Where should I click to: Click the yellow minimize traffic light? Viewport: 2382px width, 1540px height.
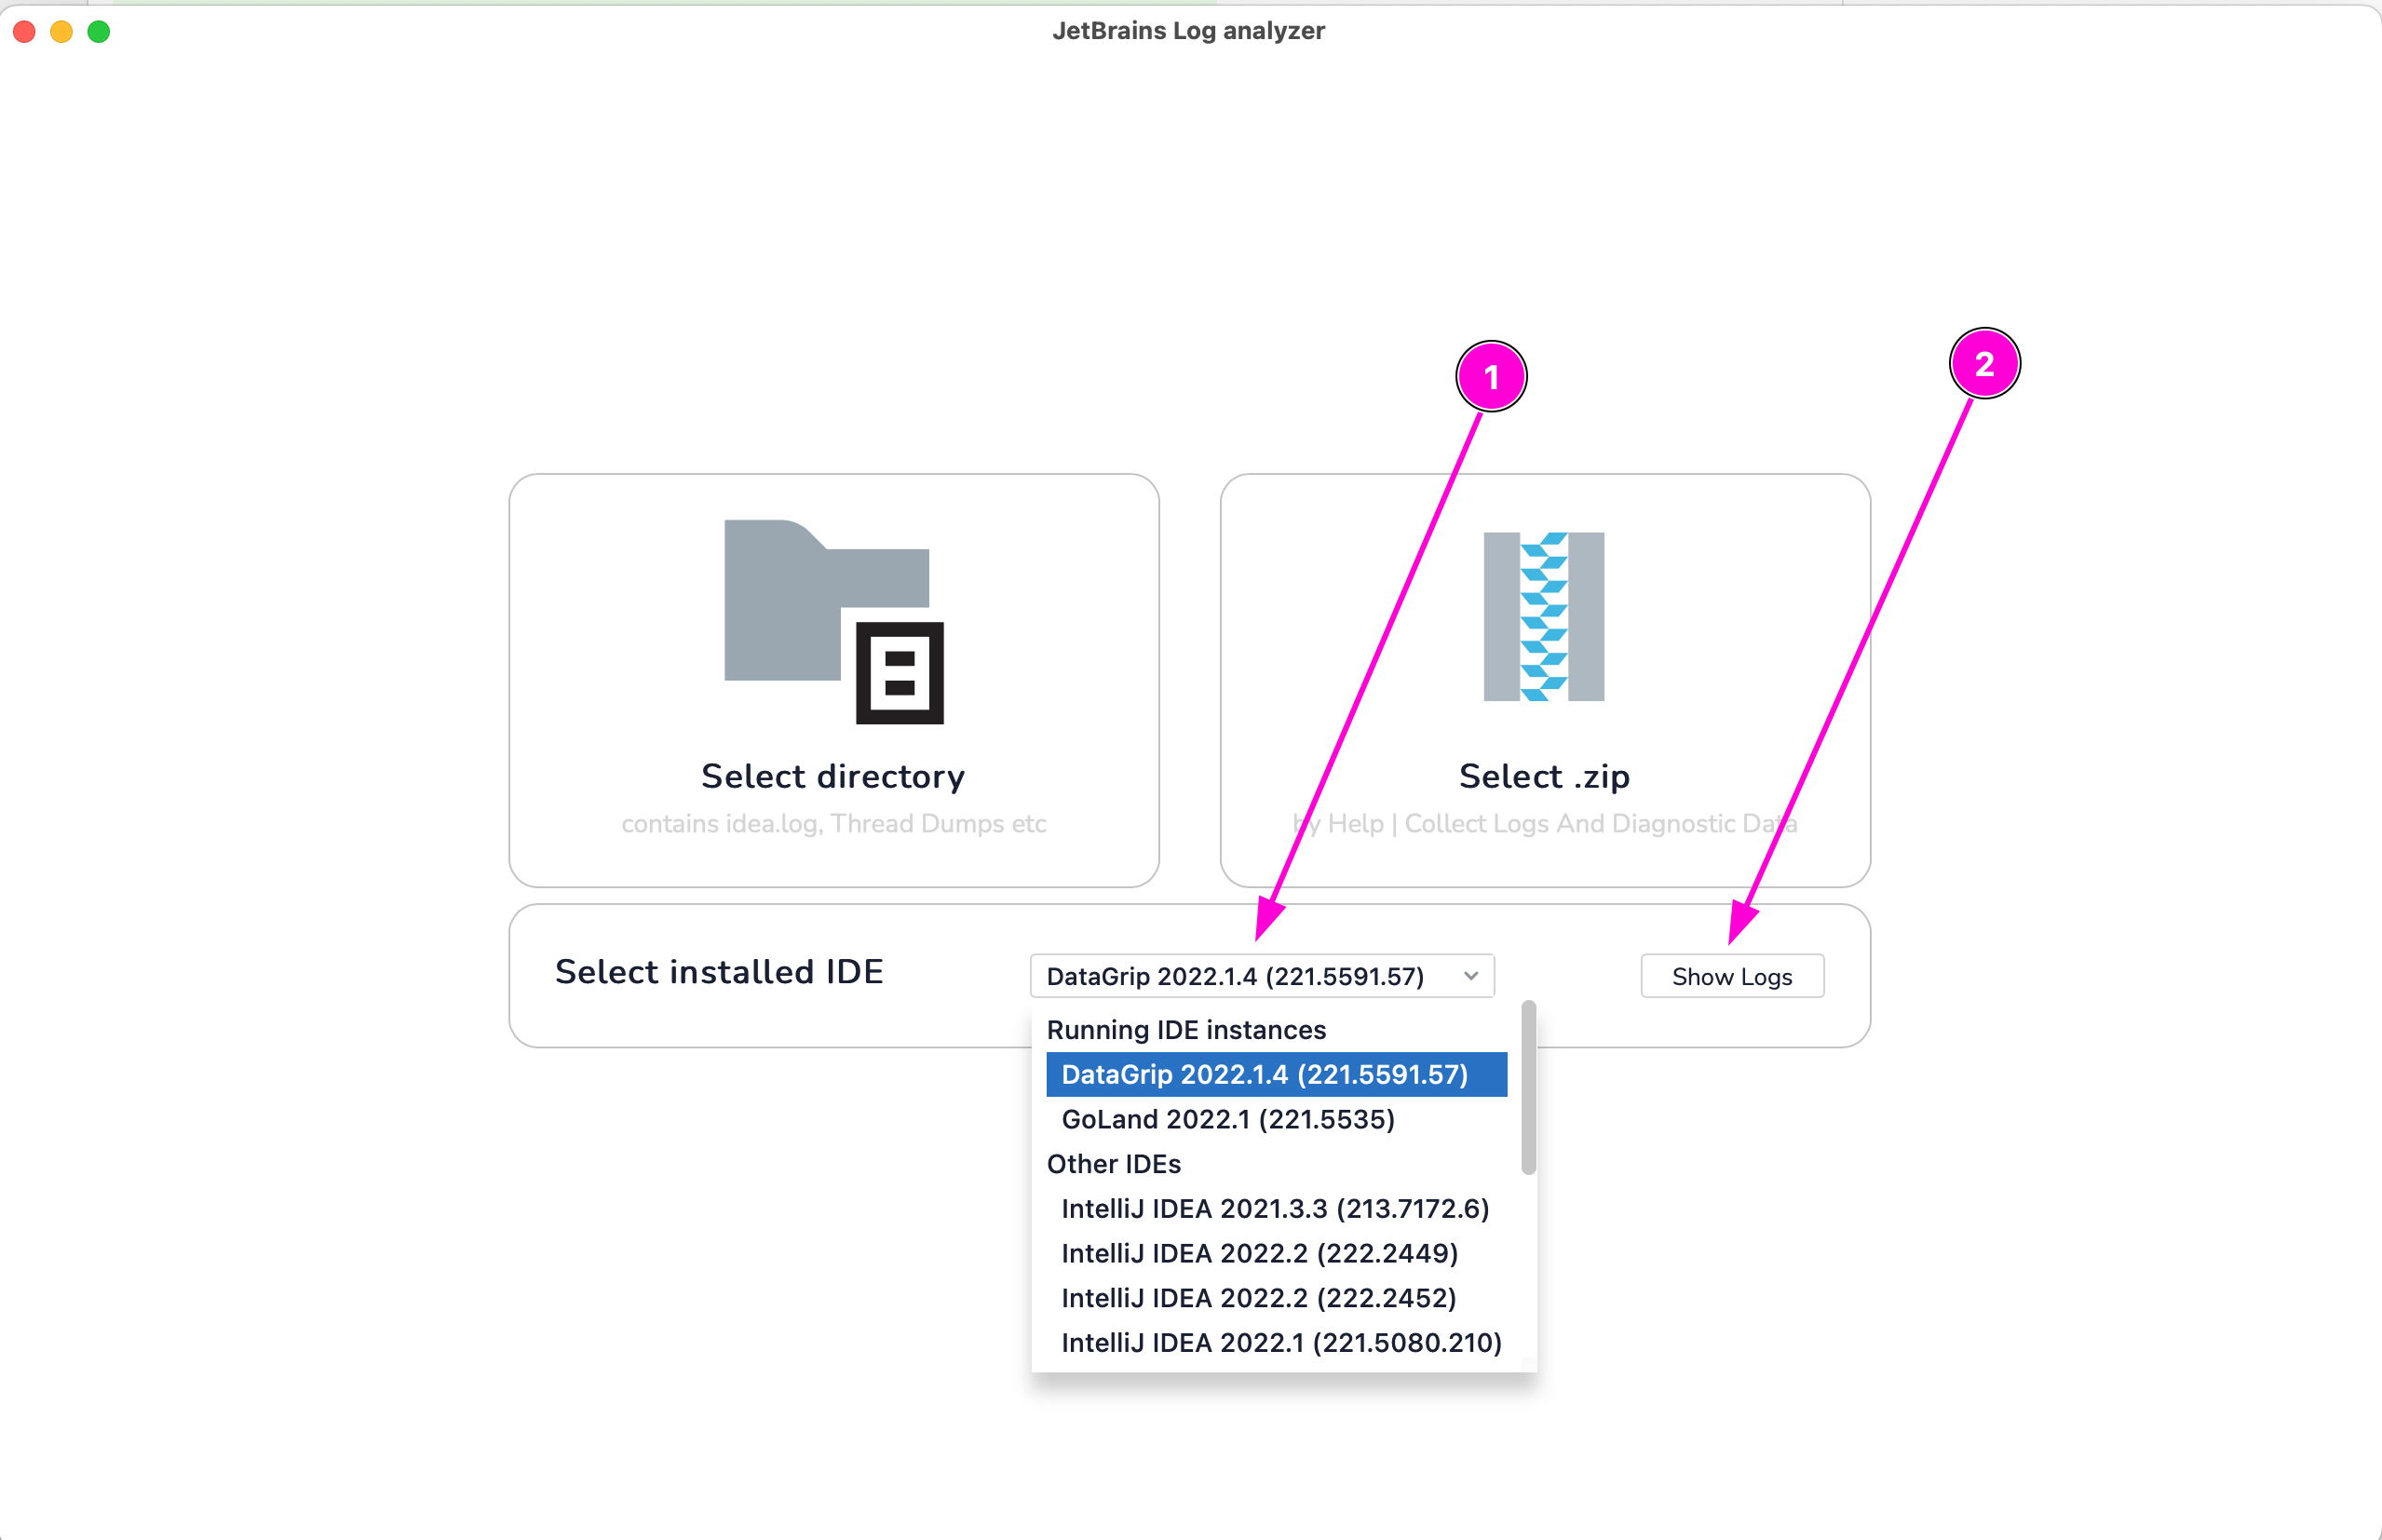[x=61, y=31]
